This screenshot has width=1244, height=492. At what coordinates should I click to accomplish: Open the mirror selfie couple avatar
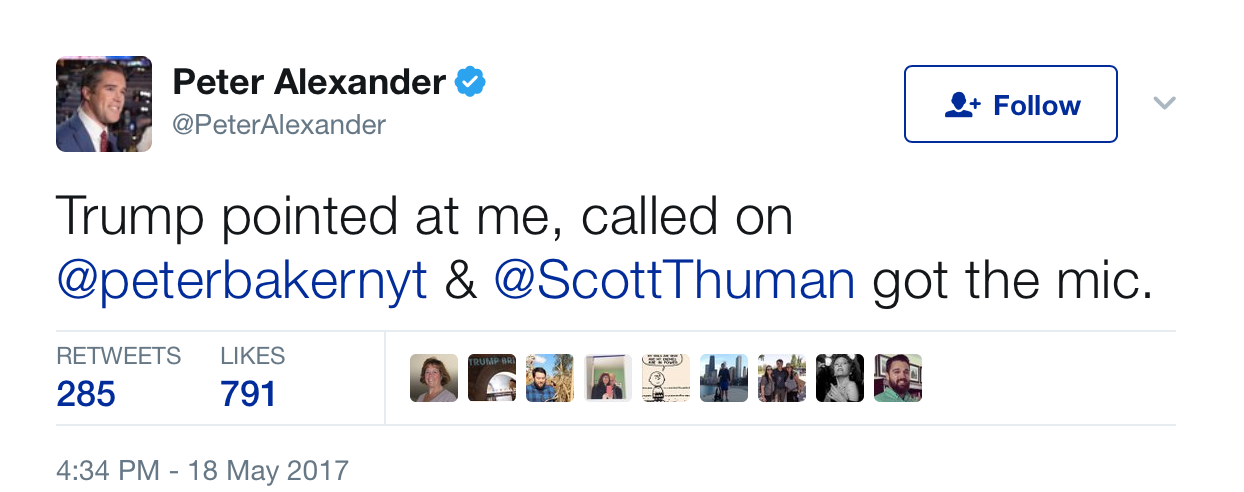click(608, 378)
